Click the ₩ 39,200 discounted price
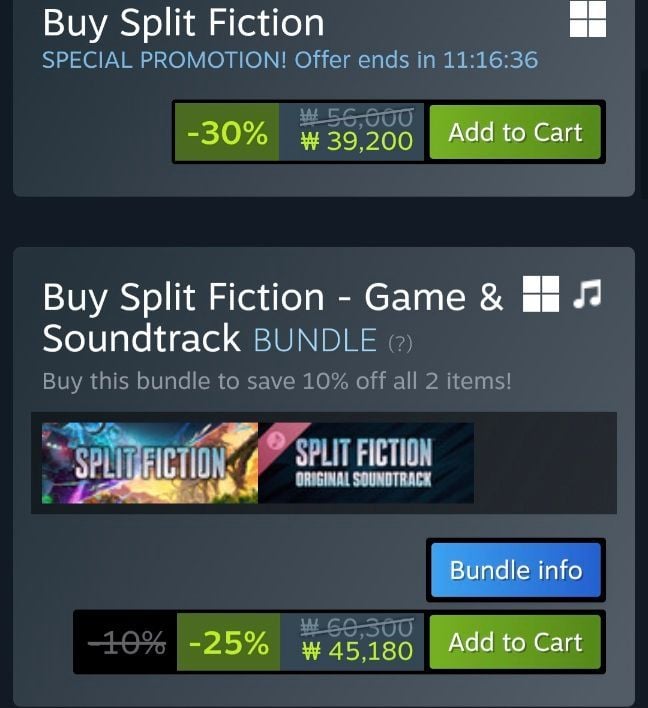 356,142
